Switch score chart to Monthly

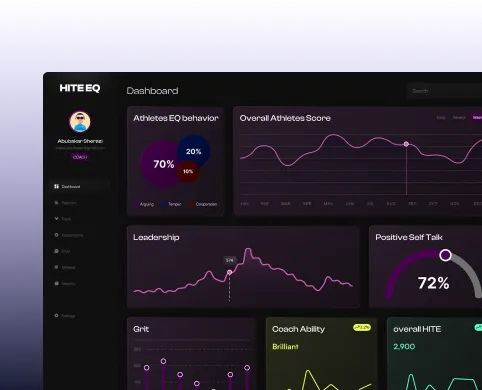[476, 117]
